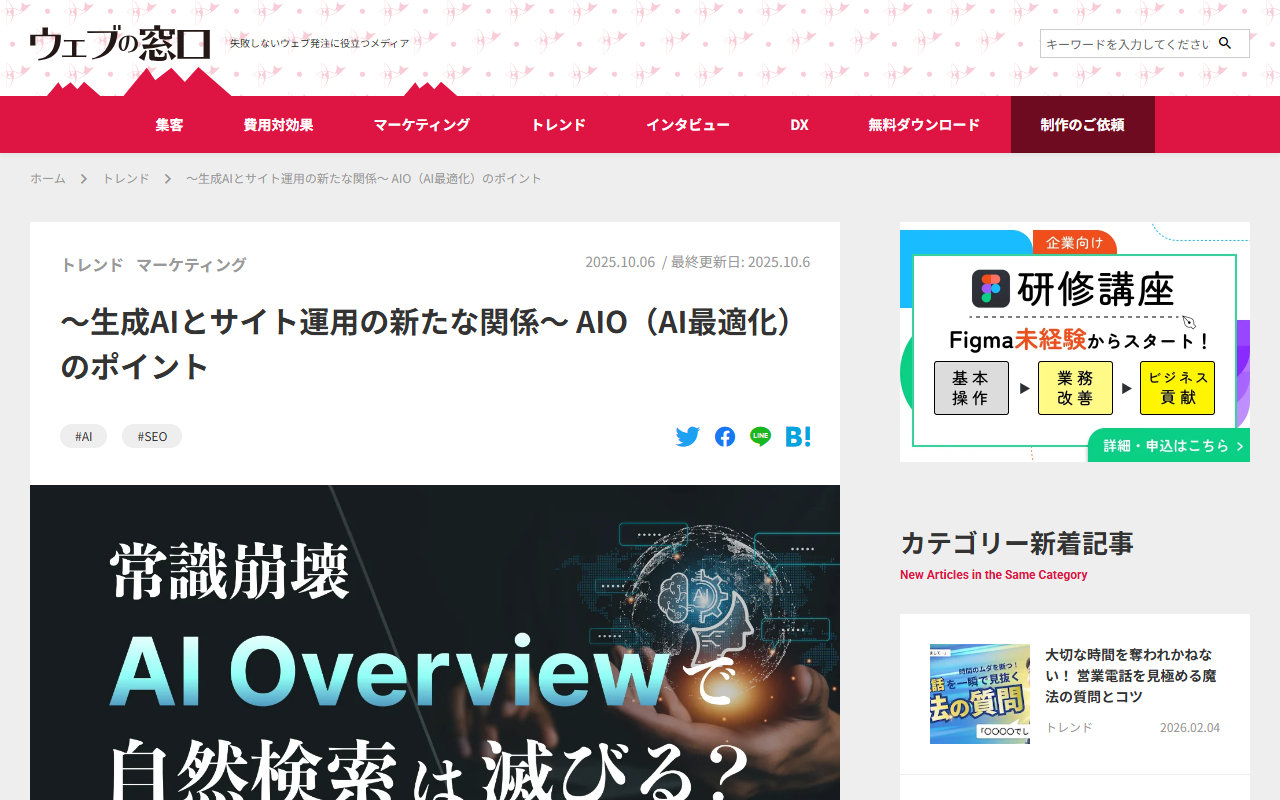The width and height of the screenshot is (1280, 800).
Task: Click 詳細・申込はこちら on the banner
Action: coord(1169,446)
